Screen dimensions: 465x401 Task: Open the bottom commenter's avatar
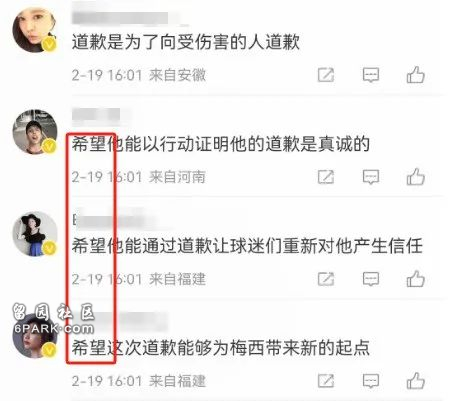35,336
